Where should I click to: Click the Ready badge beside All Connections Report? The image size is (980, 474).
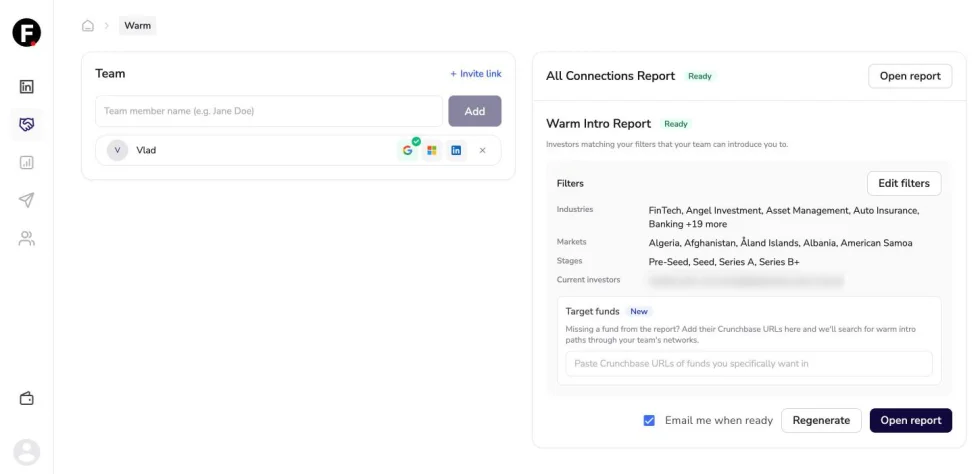point(700,76)
